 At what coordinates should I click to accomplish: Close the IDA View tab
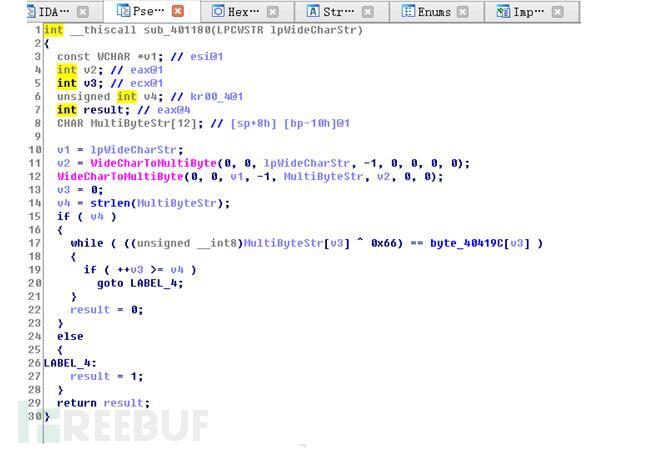coord(83,12)
